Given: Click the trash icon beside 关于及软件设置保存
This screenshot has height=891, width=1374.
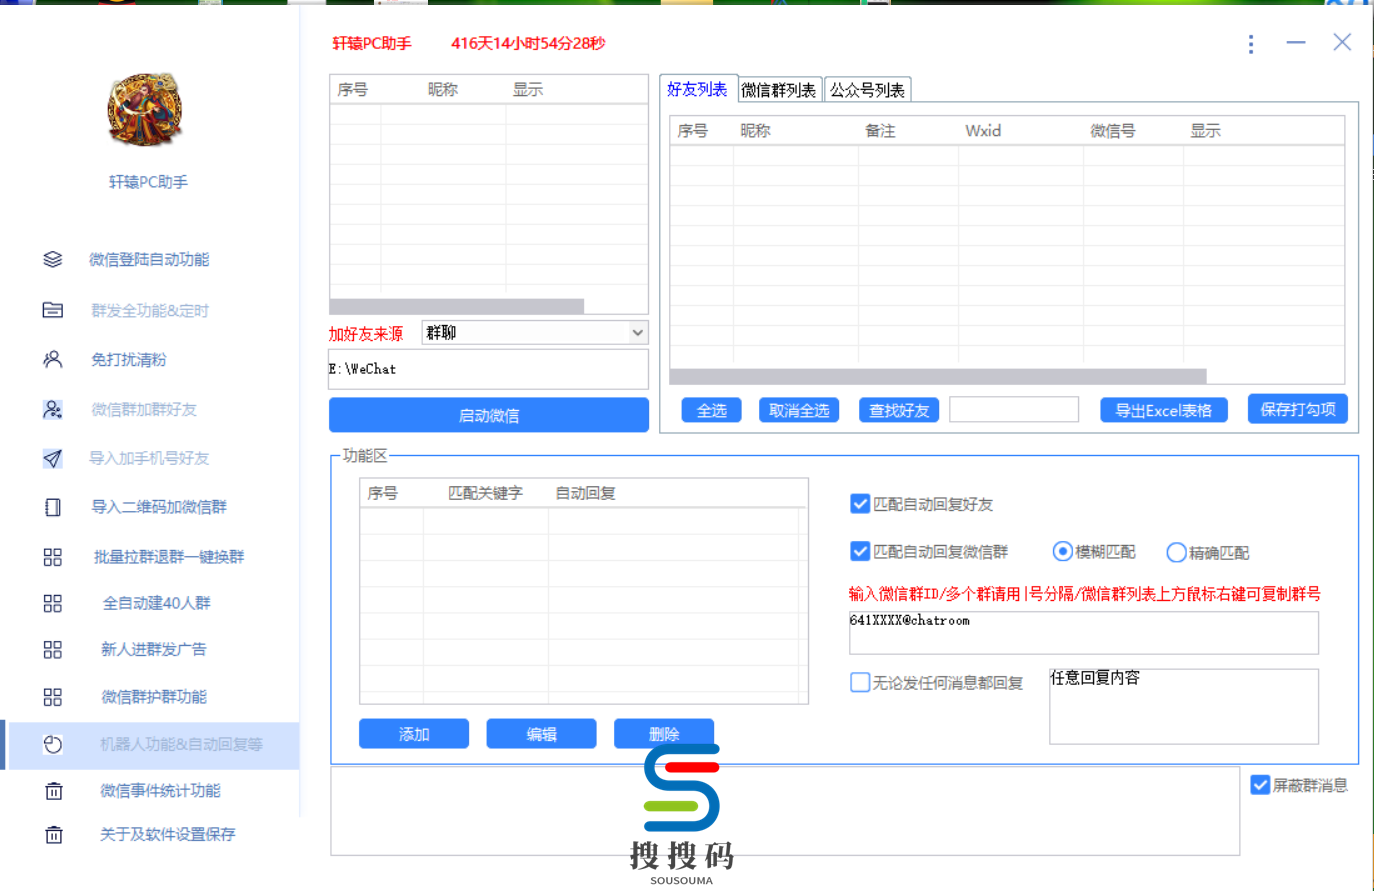Looking at the screenshot, I should 54,834.
